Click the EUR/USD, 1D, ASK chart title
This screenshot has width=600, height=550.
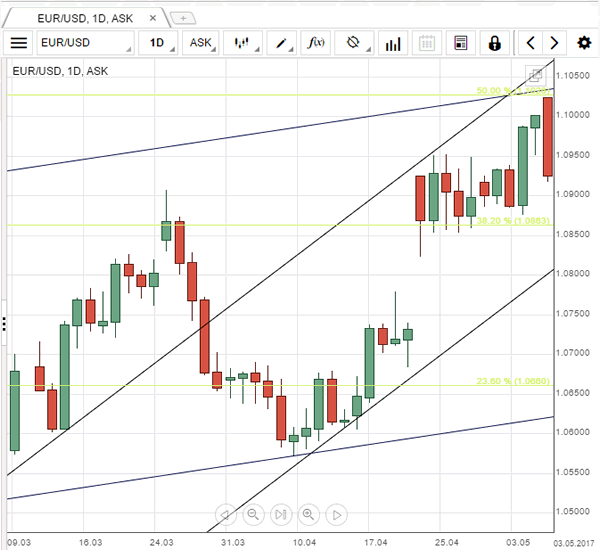pyautogui.click(x=60, y=71)
